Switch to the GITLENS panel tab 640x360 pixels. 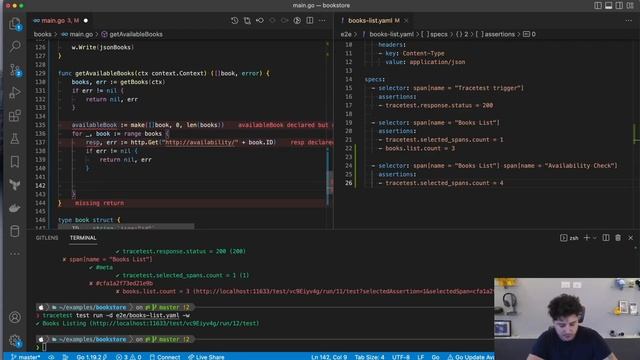[x=47, y=238]
